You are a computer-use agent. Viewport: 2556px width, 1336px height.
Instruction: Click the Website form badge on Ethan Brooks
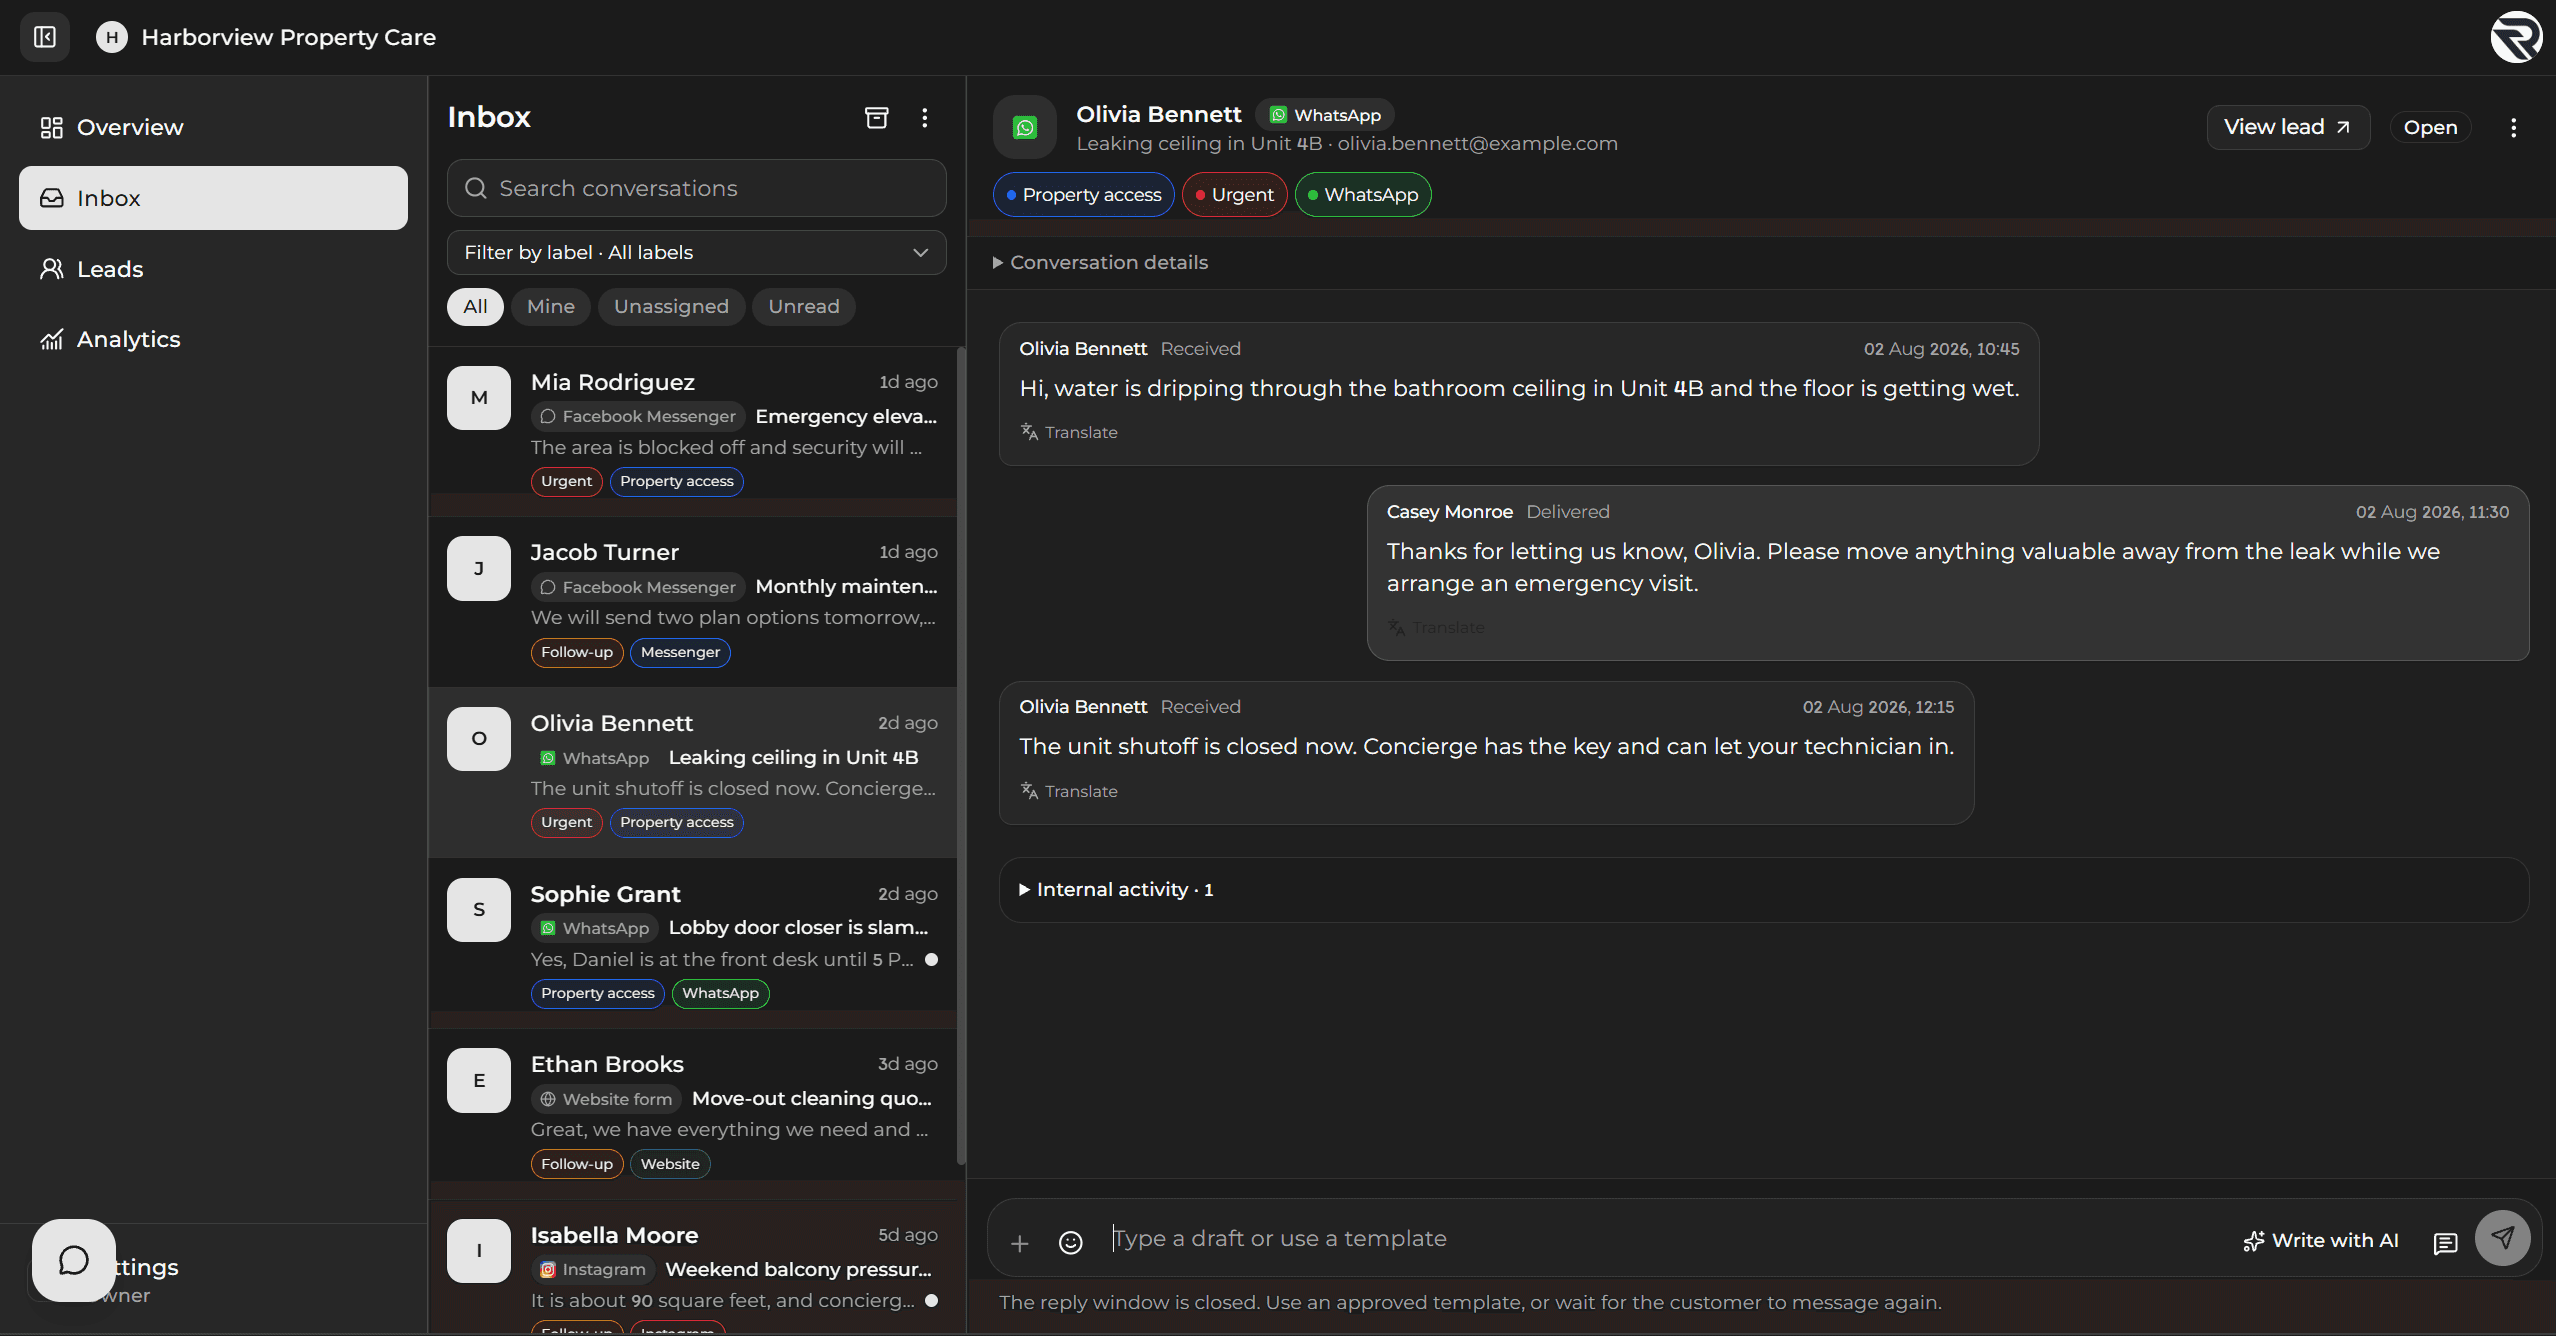click(x=606, y=1099)
